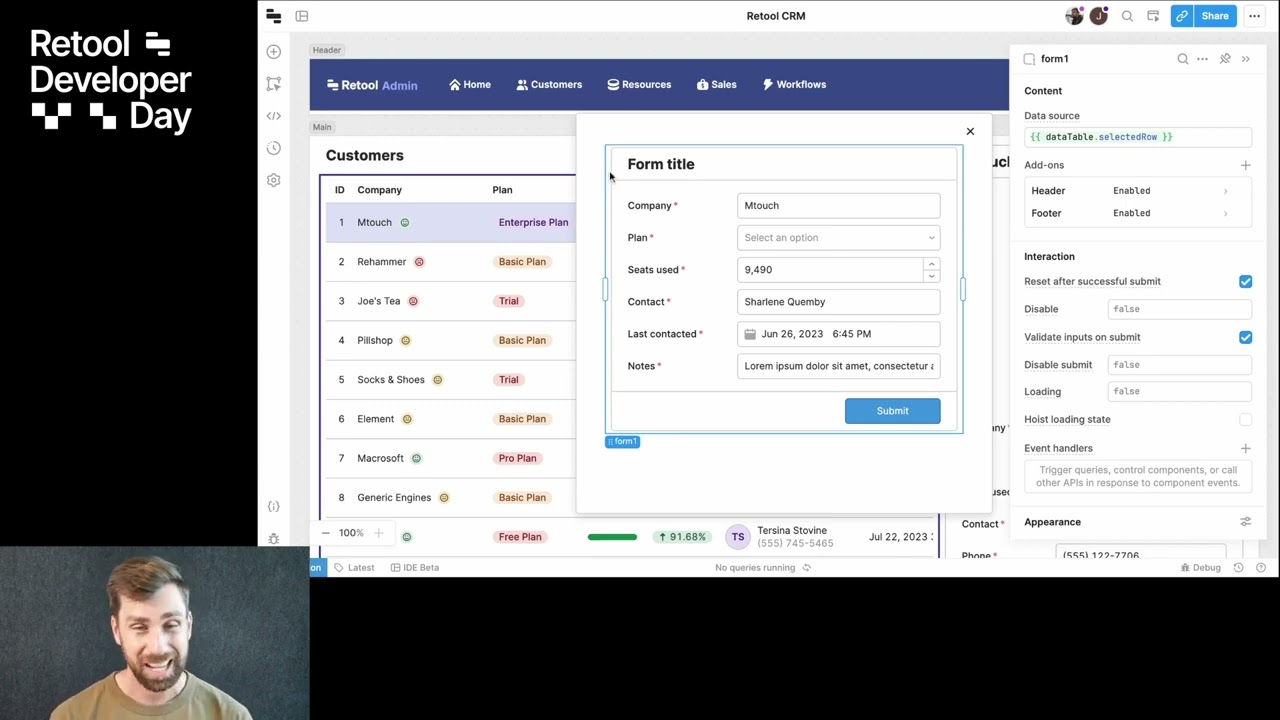The width and height of the screenshot is (1280, 720).
Task: Zoom out with the minus icon
Action: point(325,533)
